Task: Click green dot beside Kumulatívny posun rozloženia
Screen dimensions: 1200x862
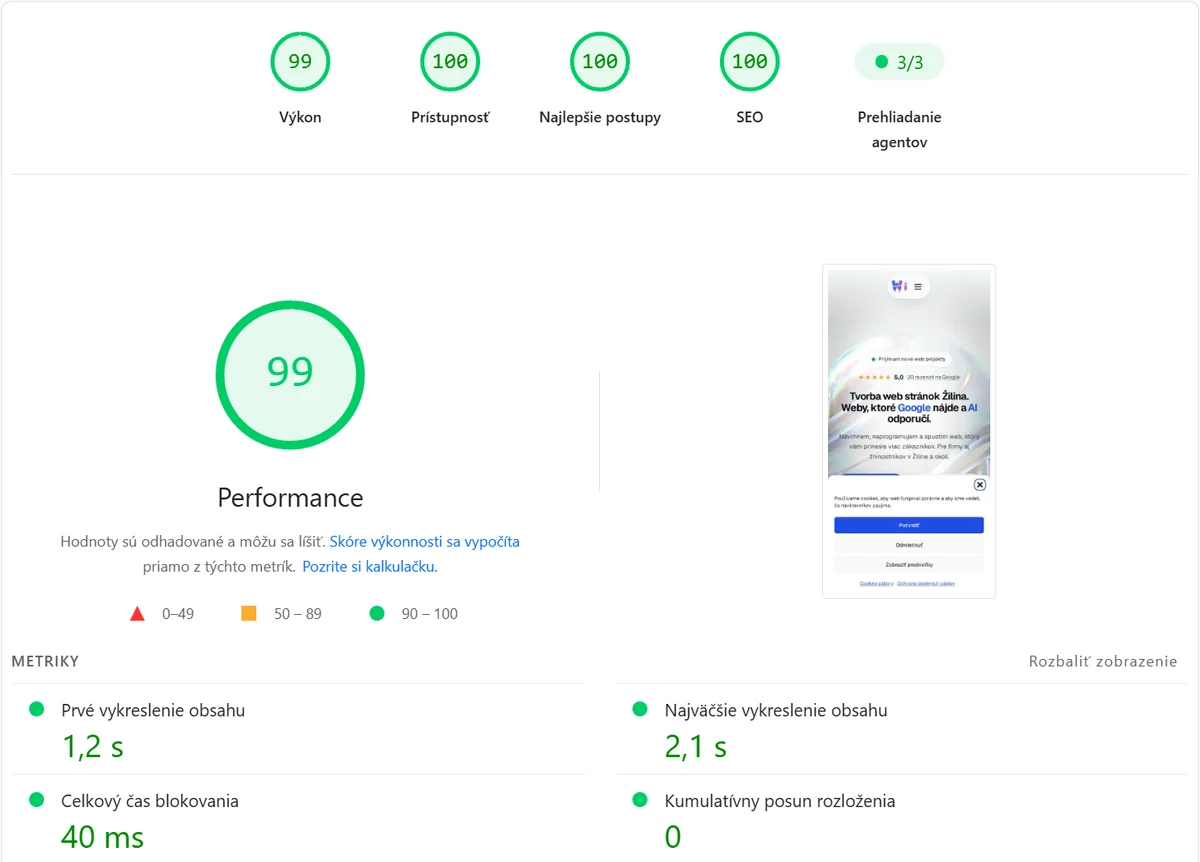Action: [640, 800]
